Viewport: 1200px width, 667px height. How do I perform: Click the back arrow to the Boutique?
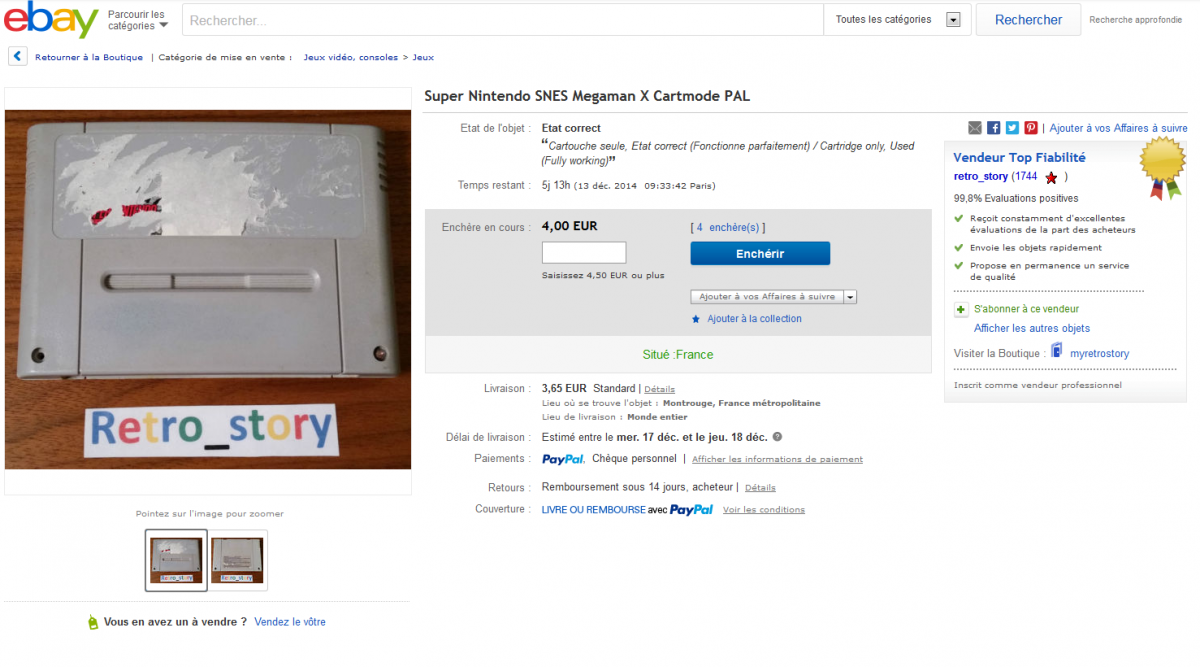[18, 57]
